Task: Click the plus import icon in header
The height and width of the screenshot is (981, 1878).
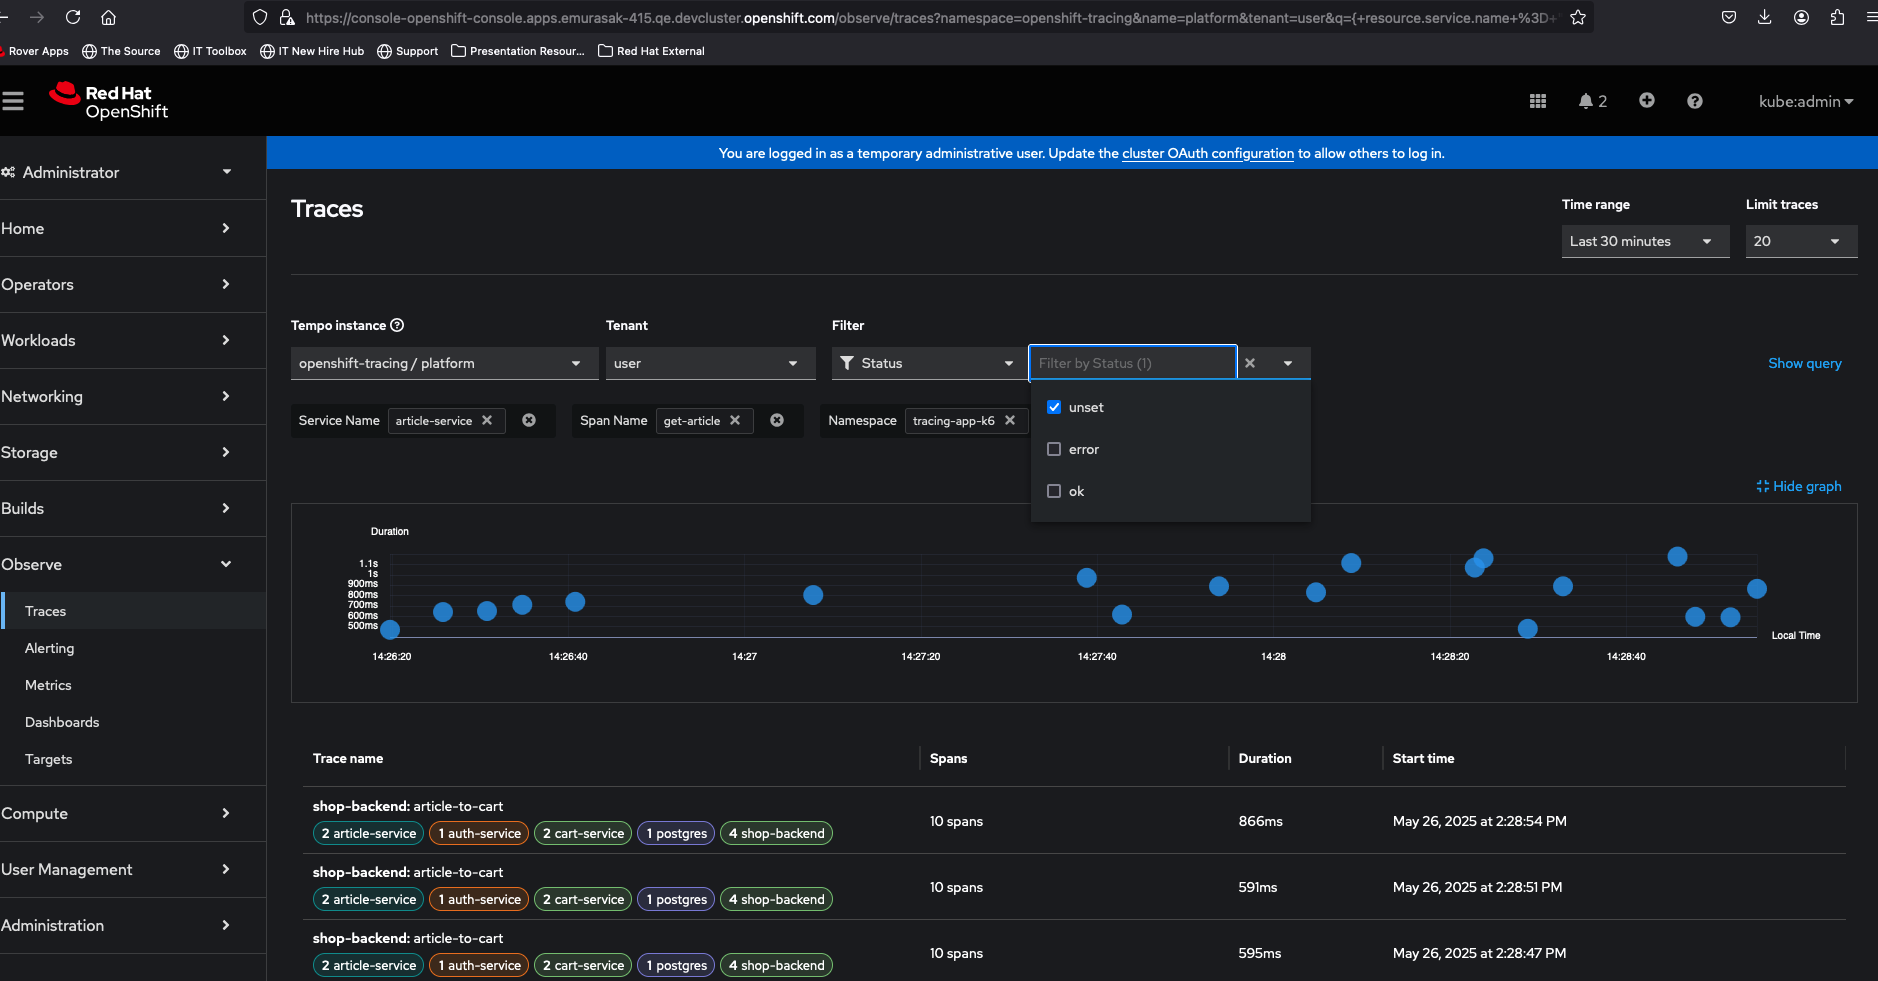Action: point(1646,101)
